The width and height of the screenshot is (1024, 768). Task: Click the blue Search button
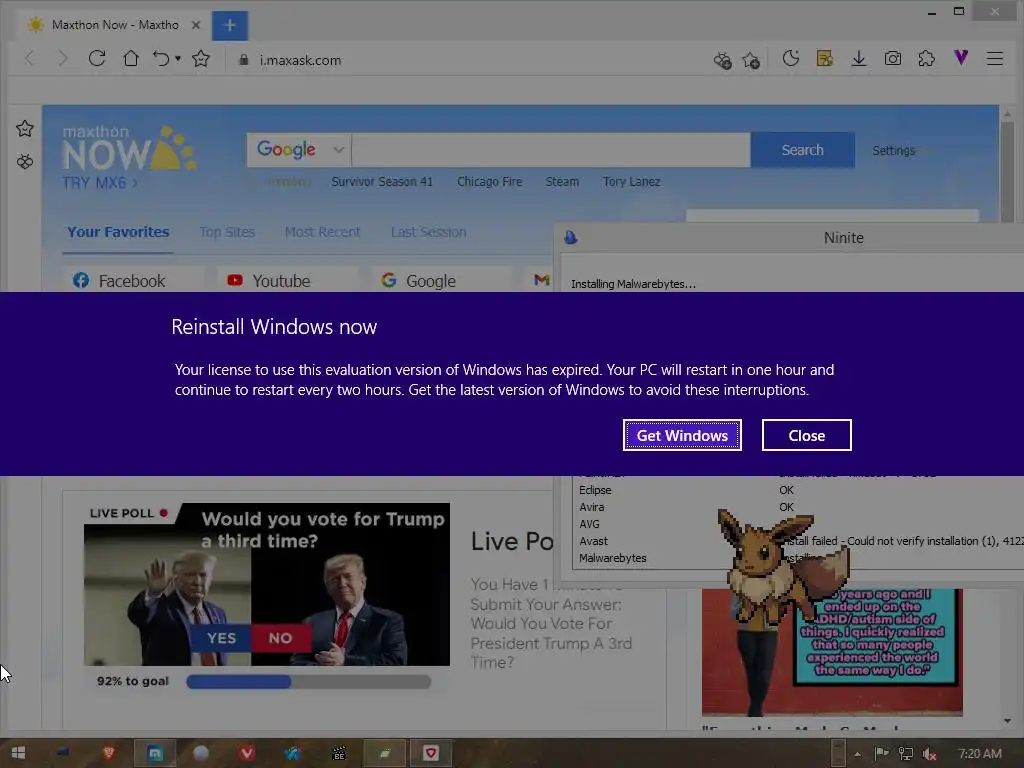pos(803,150)
